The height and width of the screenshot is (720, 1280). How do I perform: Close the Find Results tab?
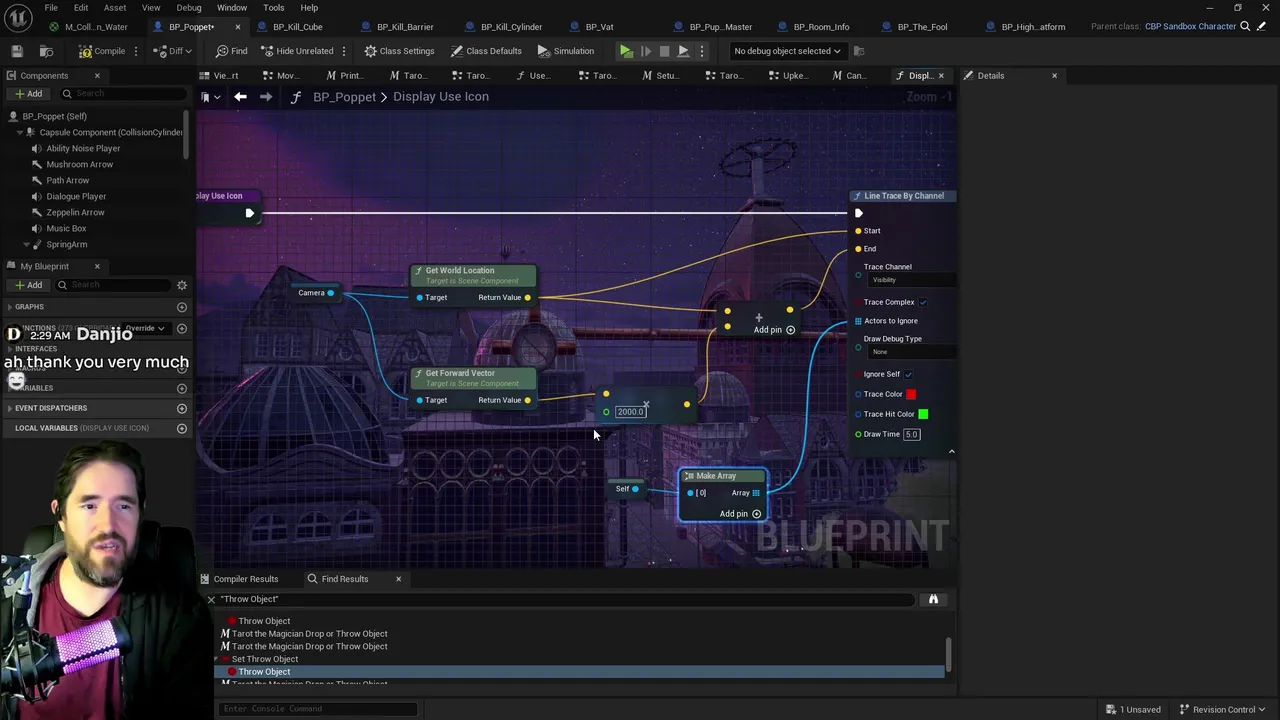click(x=398, y=579)
